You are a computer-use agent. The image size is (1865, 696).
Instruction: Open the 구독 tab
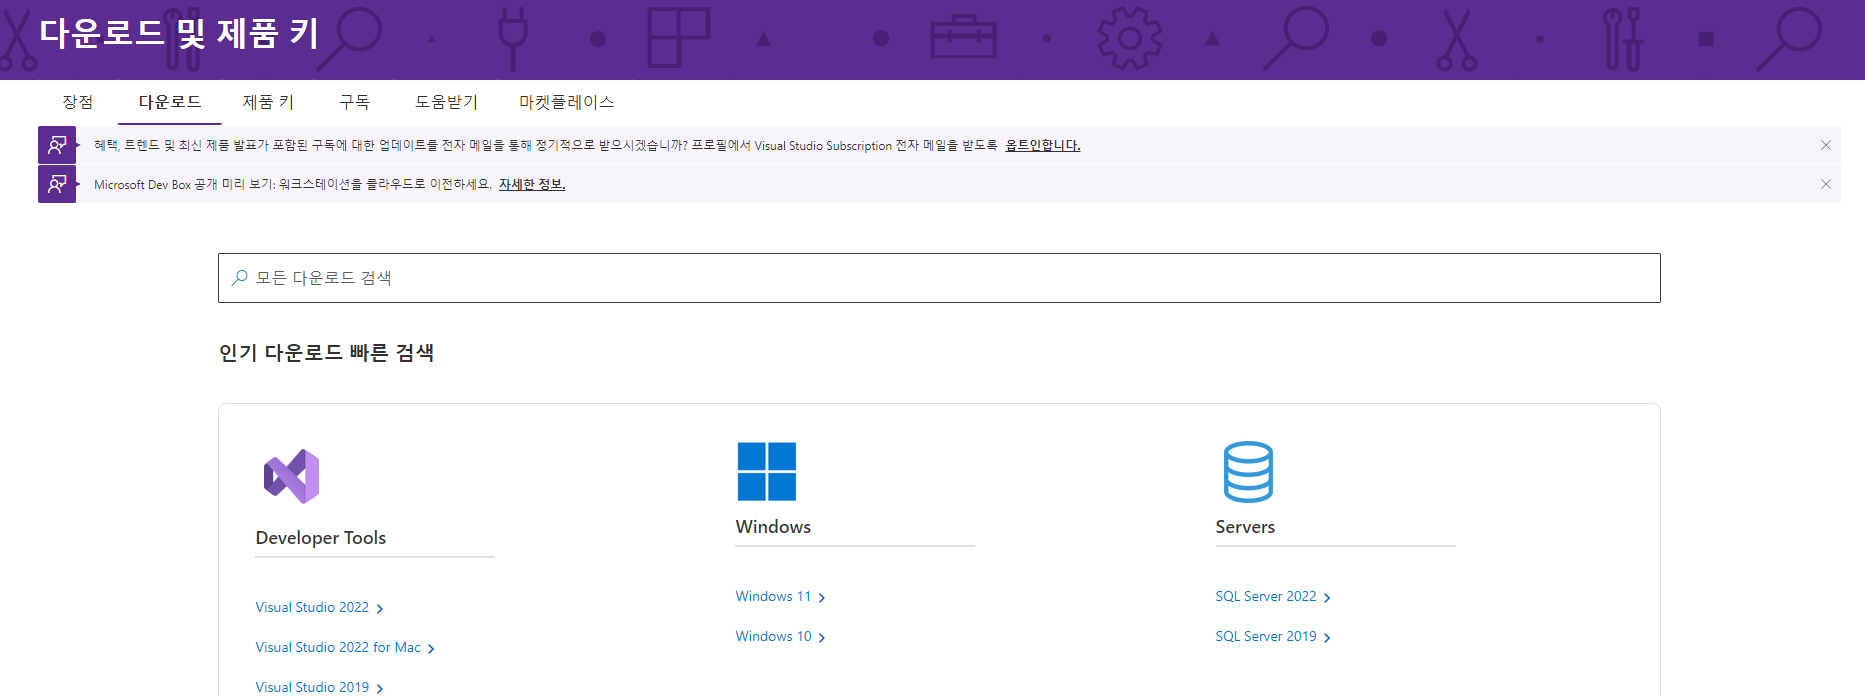point(354,102)
